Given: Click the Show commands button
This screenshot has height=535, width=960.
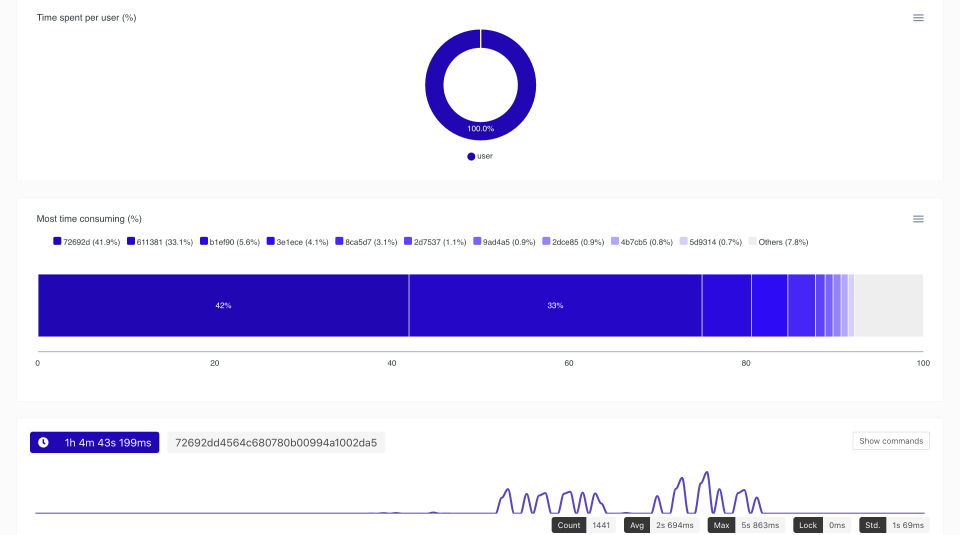Looking at the screenshot, I should click(x=891, y=441).
